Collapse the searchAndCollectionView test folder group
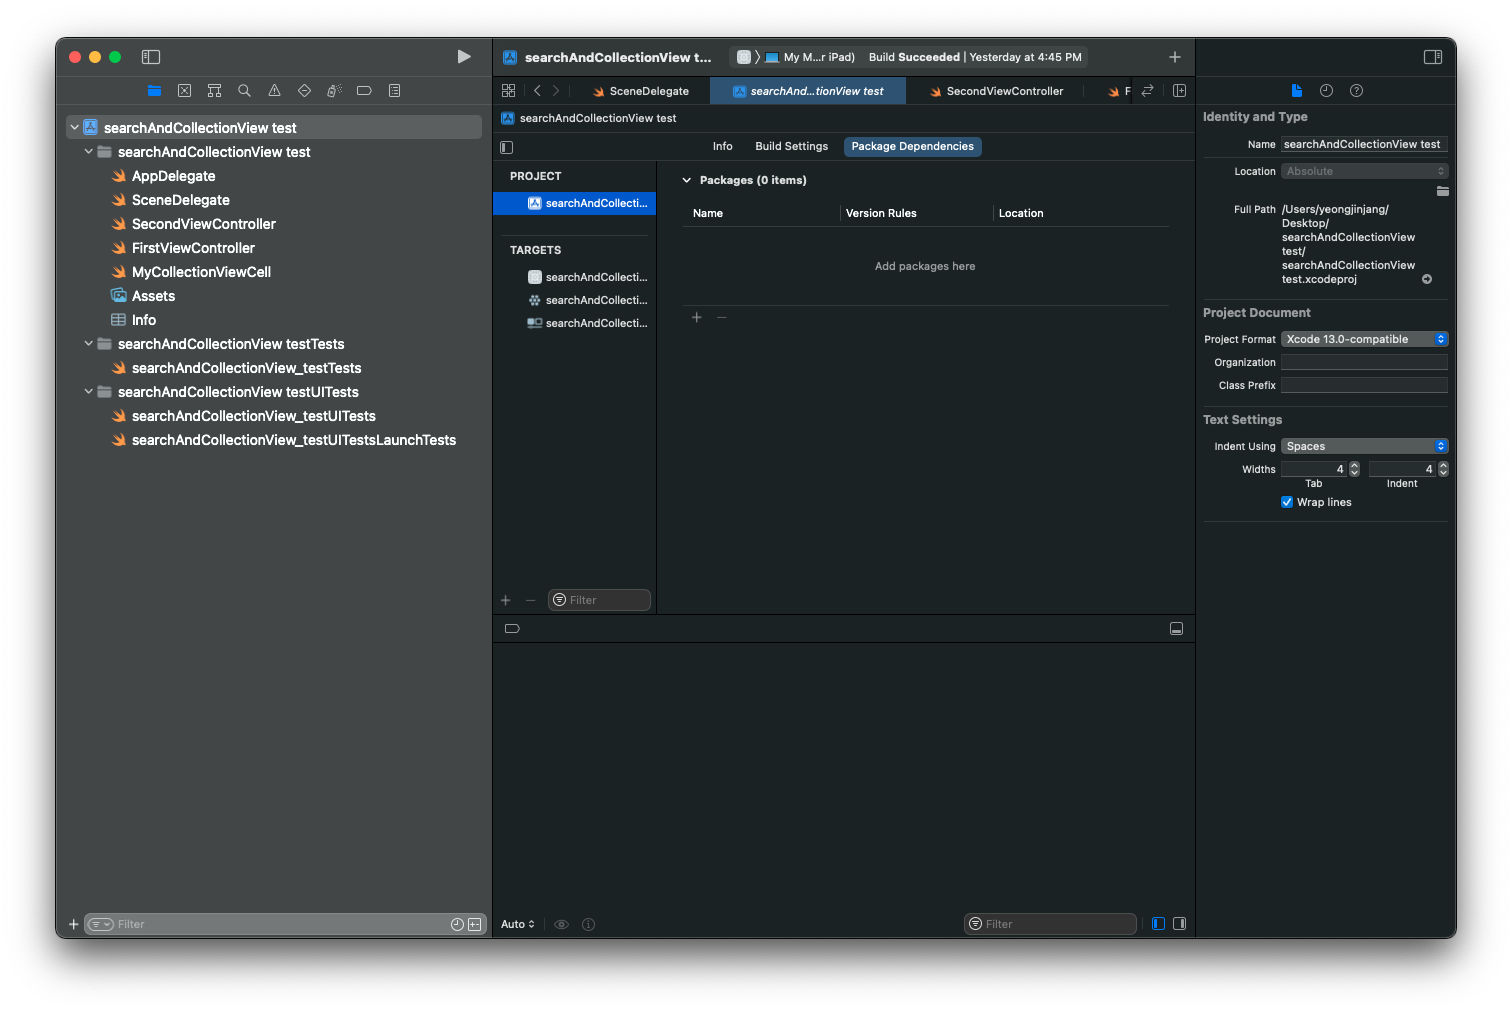1512x1012 pixels. (x=88, y=152)
